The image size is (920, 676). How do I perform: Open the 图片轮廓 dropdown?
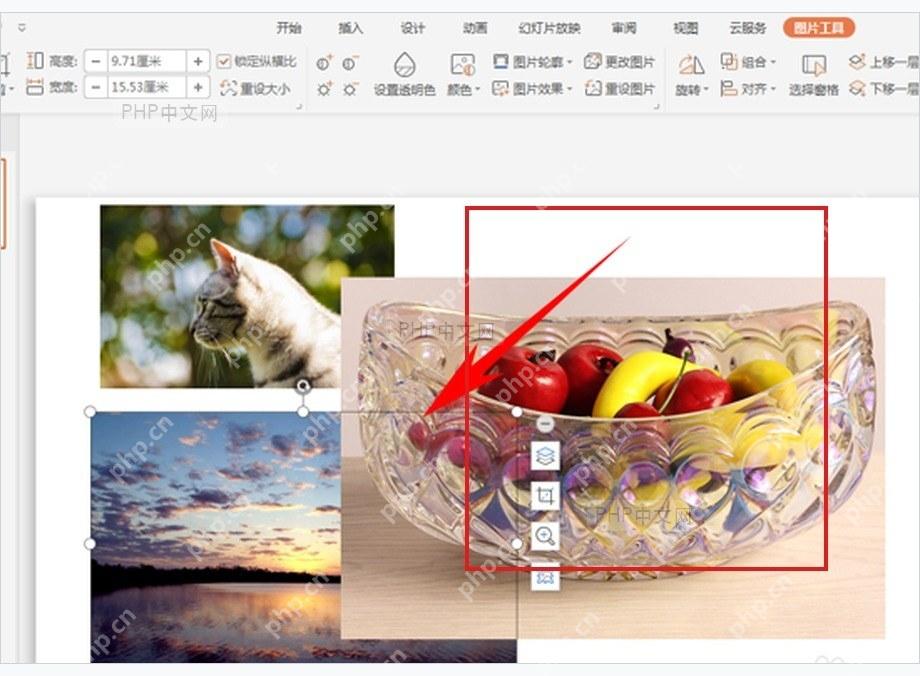pyautogui.click(x=532, y=61)
